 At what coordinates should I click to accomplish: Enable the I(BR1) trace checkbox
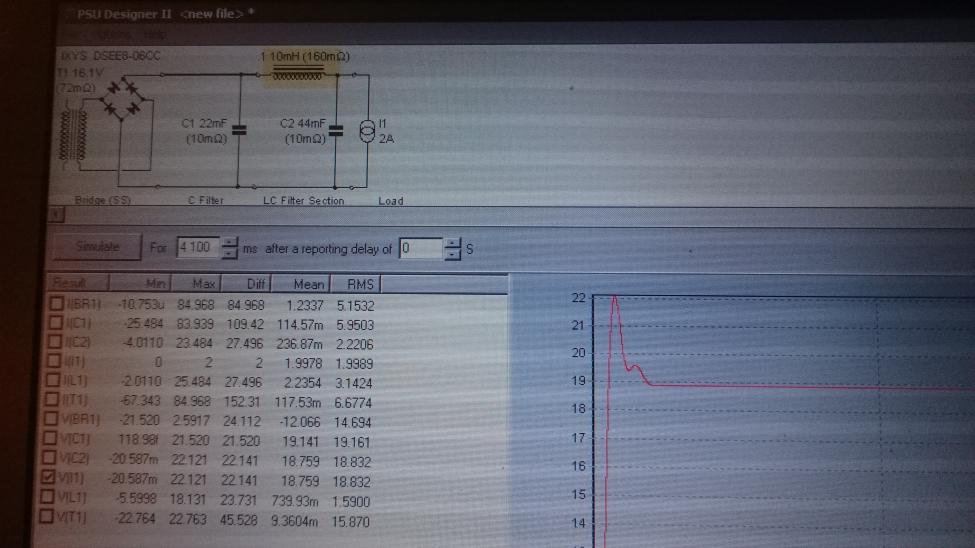[57, 304]
